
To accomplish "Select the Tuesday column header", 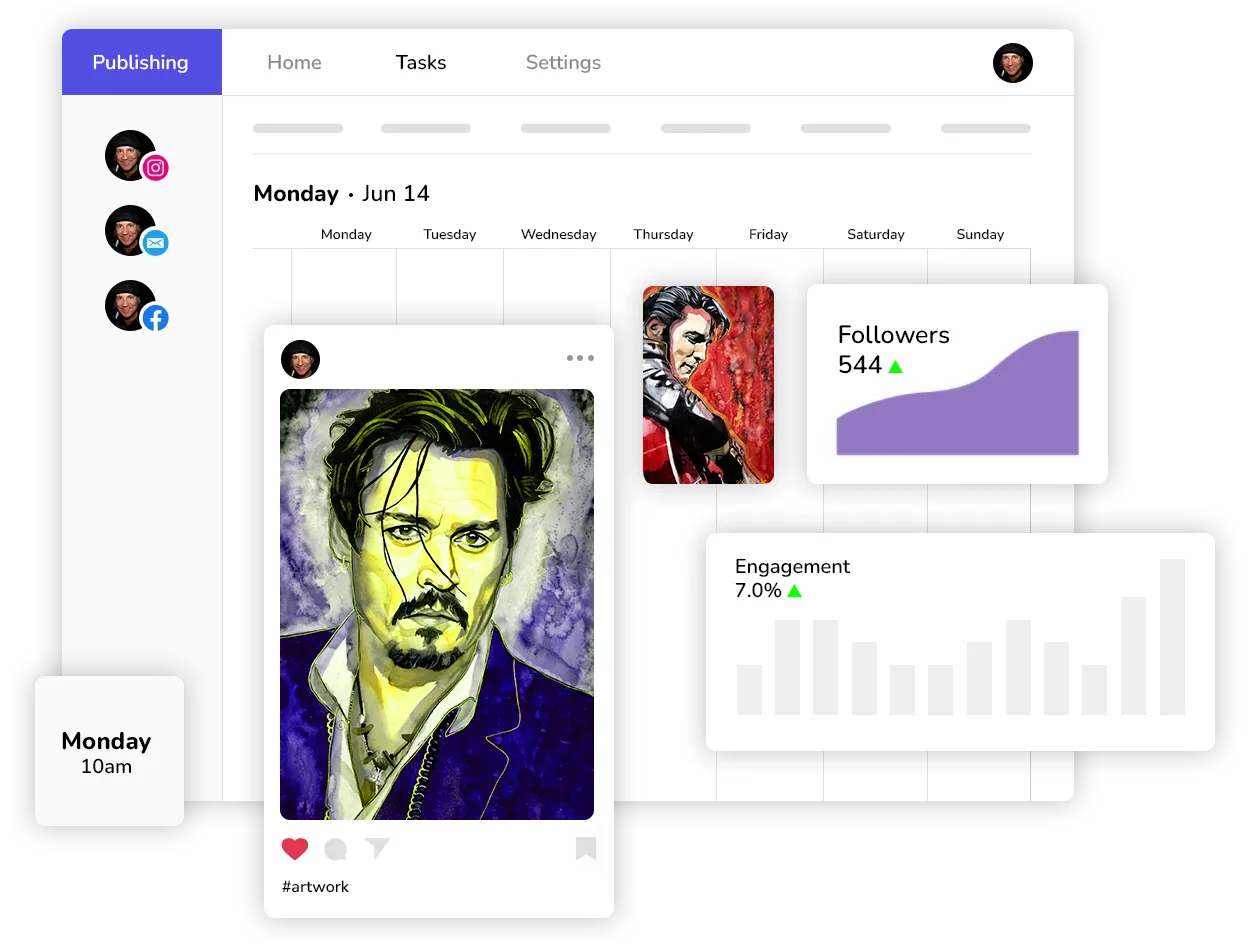I will 450,234.
